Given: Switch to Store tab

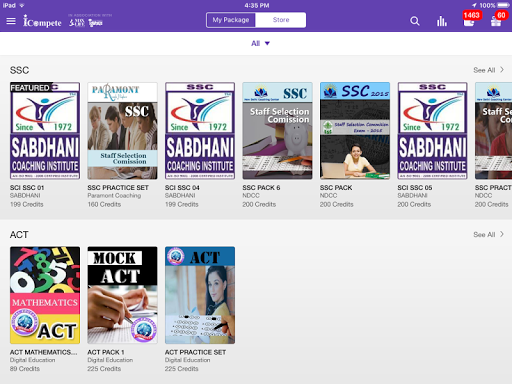Looking at the screenshot, I should 281,20.
